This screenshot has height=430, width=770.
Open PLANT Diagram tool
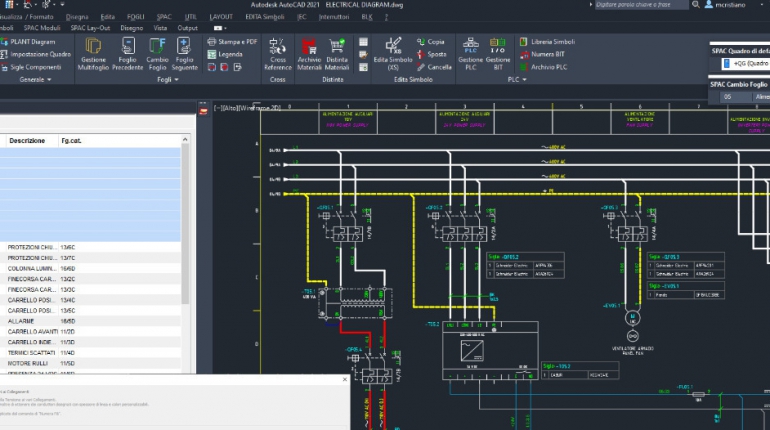(x=28, y=42)
